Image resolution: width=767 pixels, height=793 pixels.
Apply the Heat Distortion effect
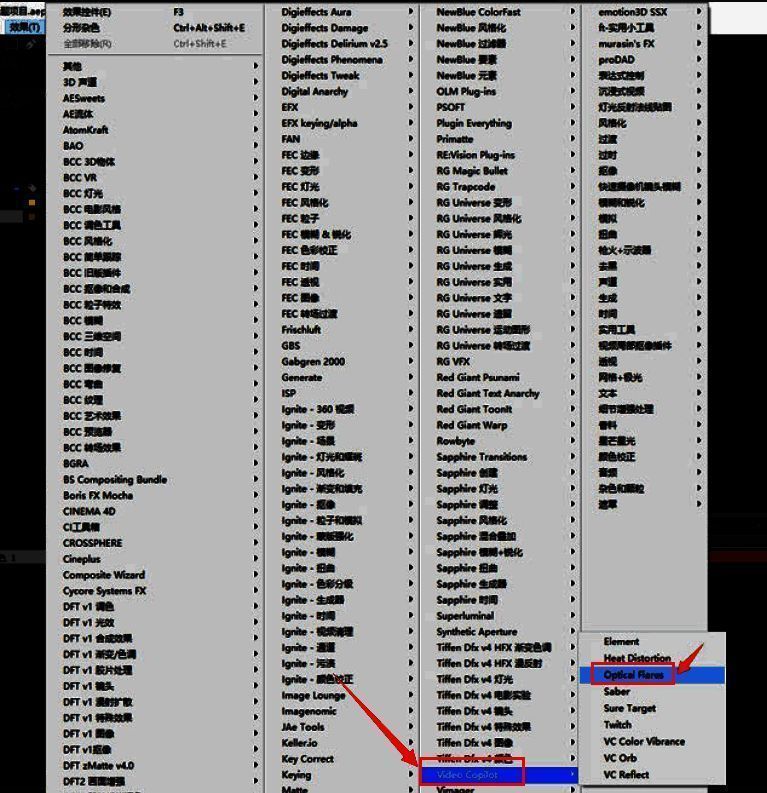pyautogui.click(x=637, y=658)
